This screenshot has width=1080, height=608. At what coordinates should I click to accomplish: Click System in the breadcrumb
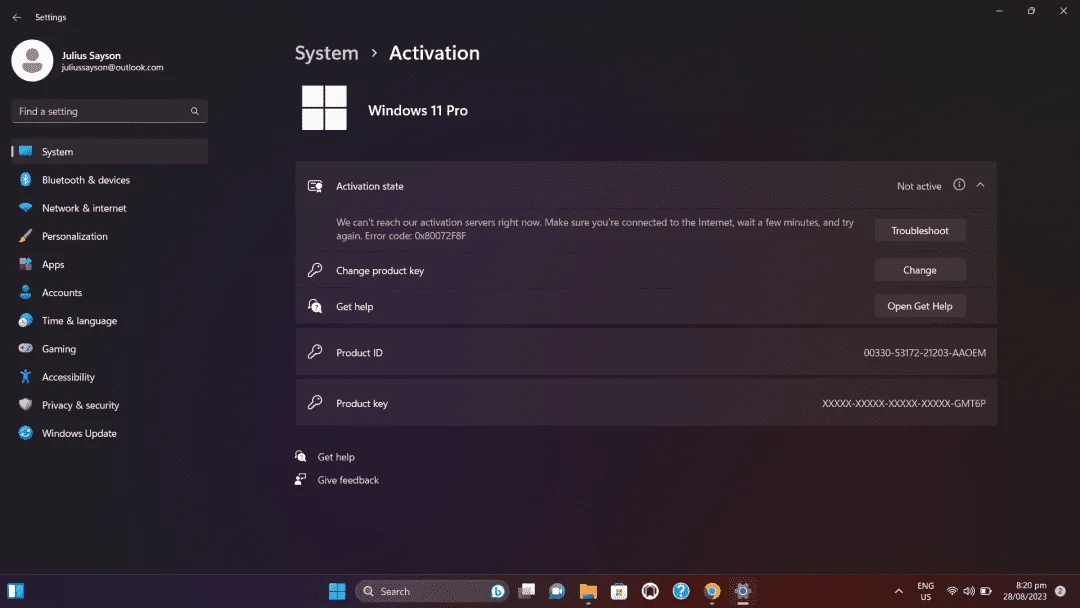[326, 53]
